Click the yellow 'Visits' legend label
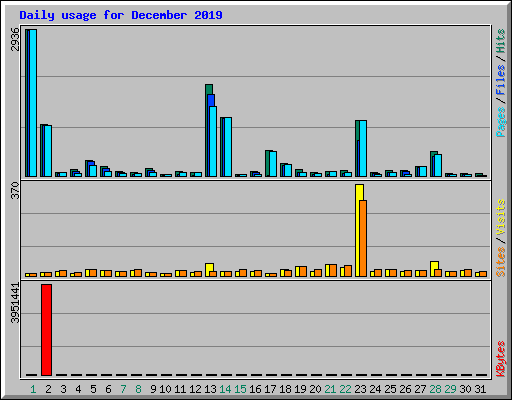Viewport: 512px width, 400px height. pyautogui.click(x=500, y=218)
